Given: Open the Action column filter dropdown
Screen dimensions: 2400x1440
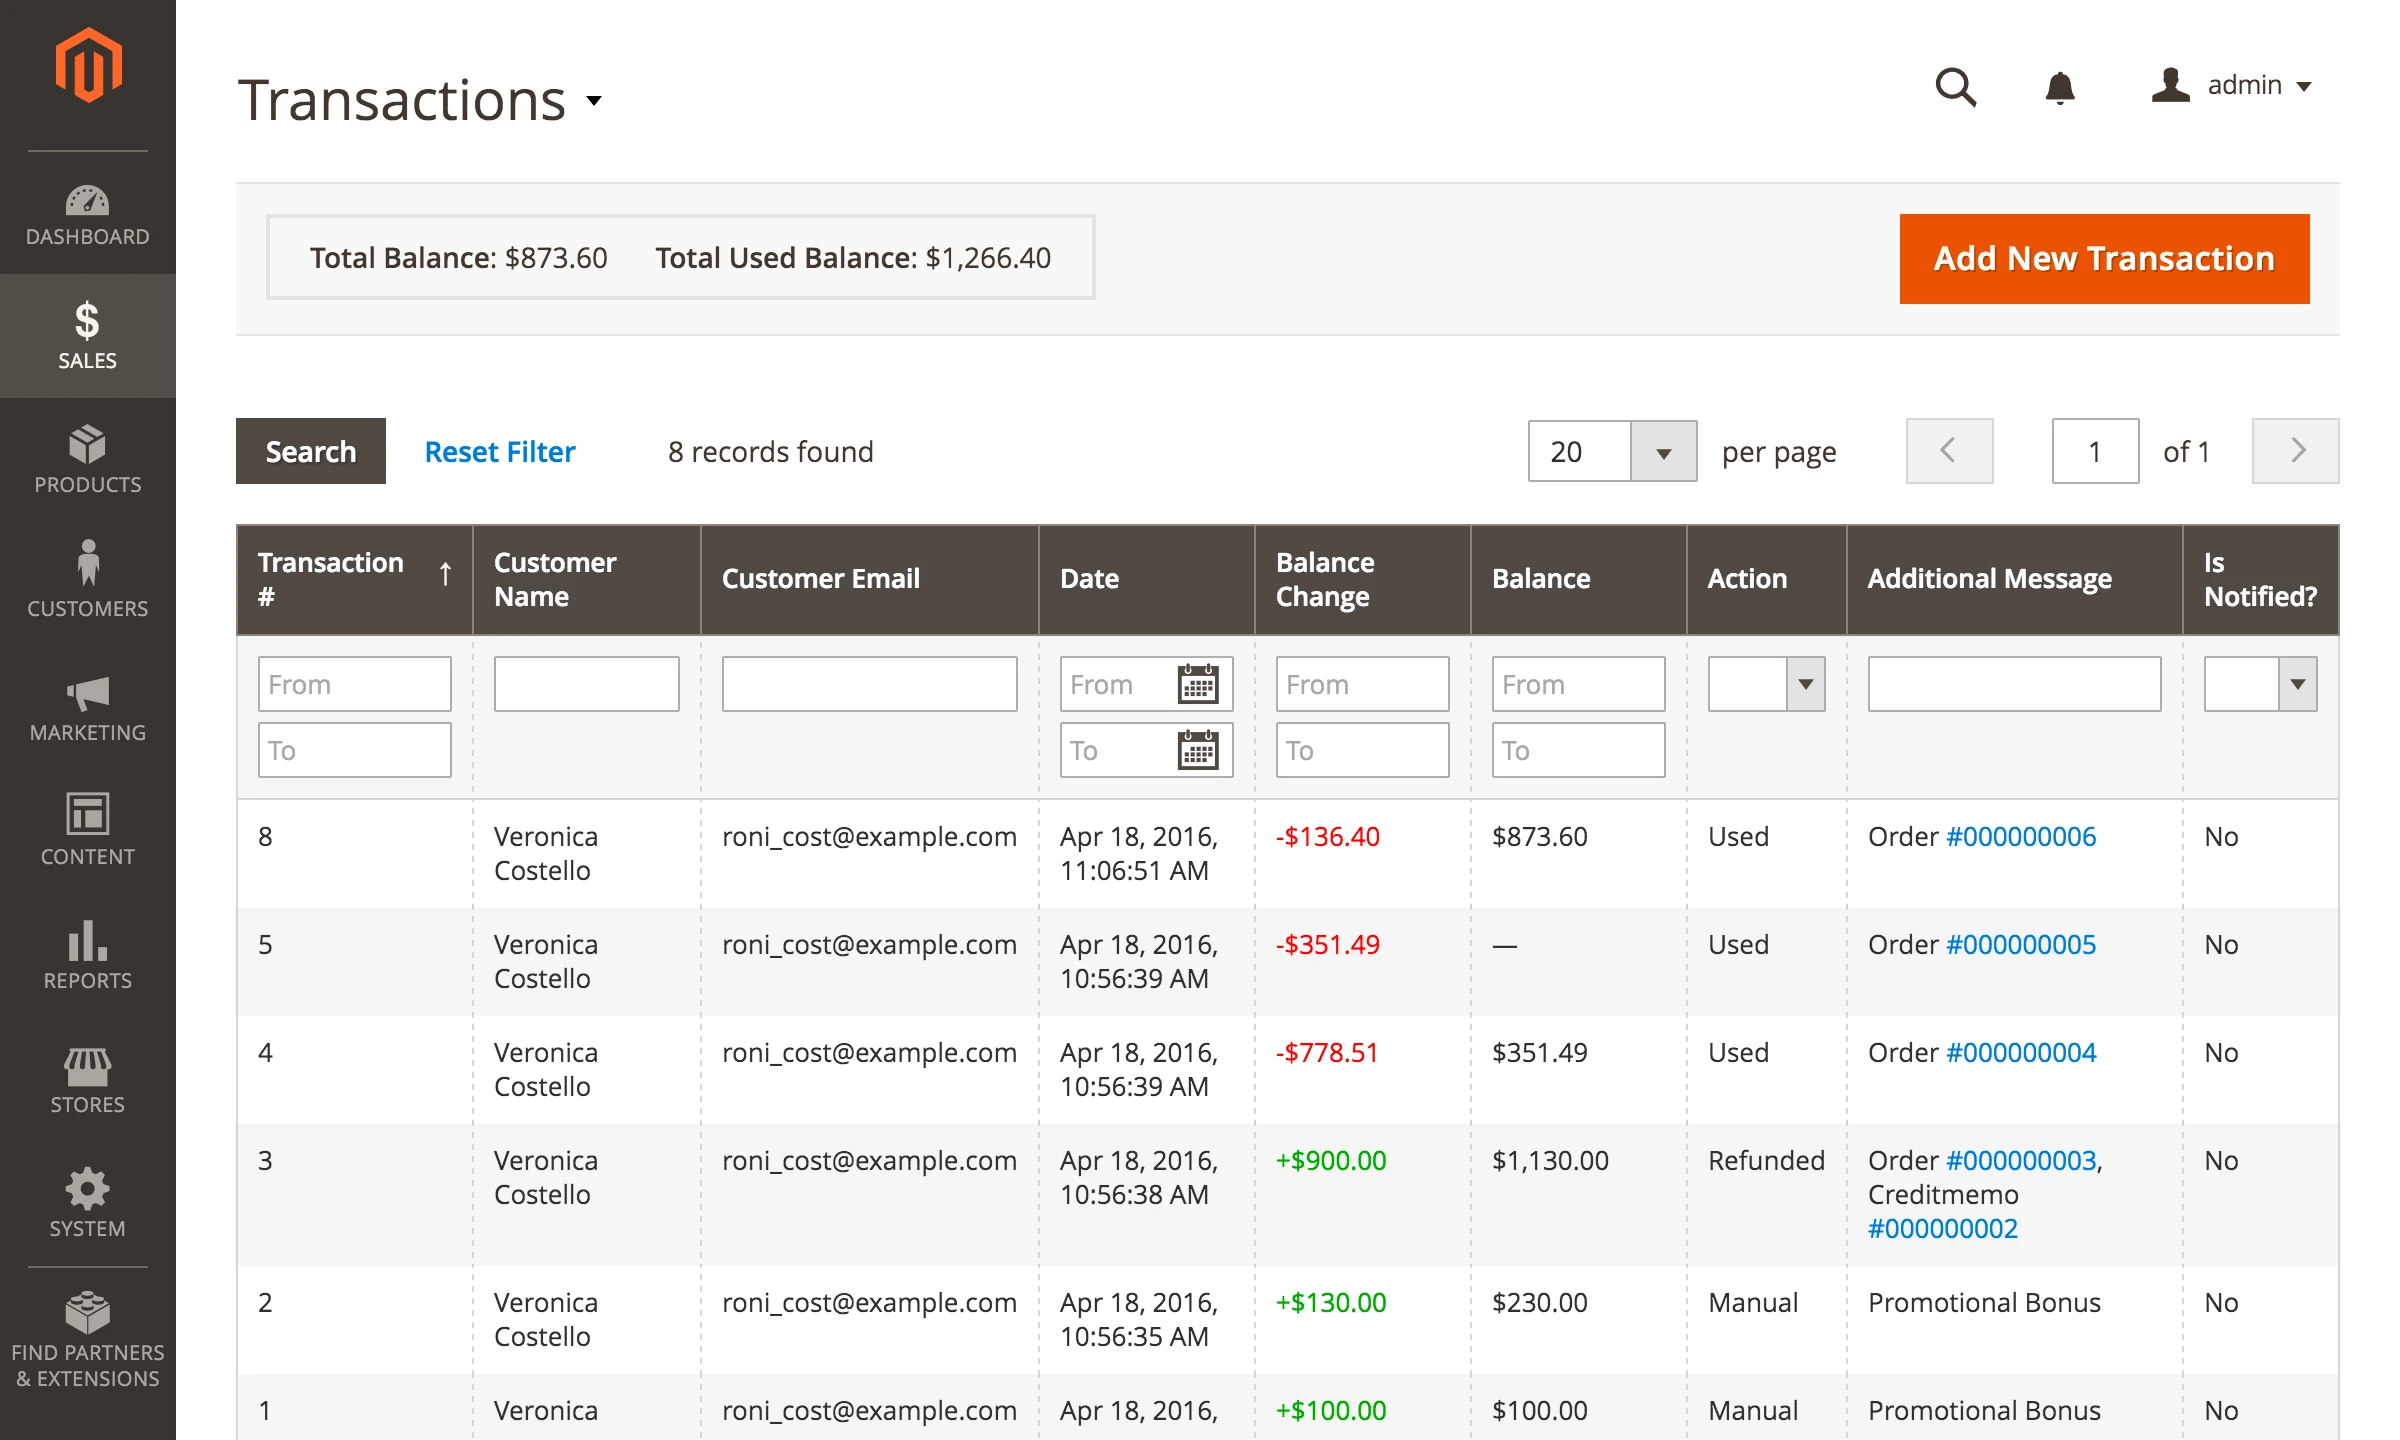Looking at the screenshot, I should 1805,684.
